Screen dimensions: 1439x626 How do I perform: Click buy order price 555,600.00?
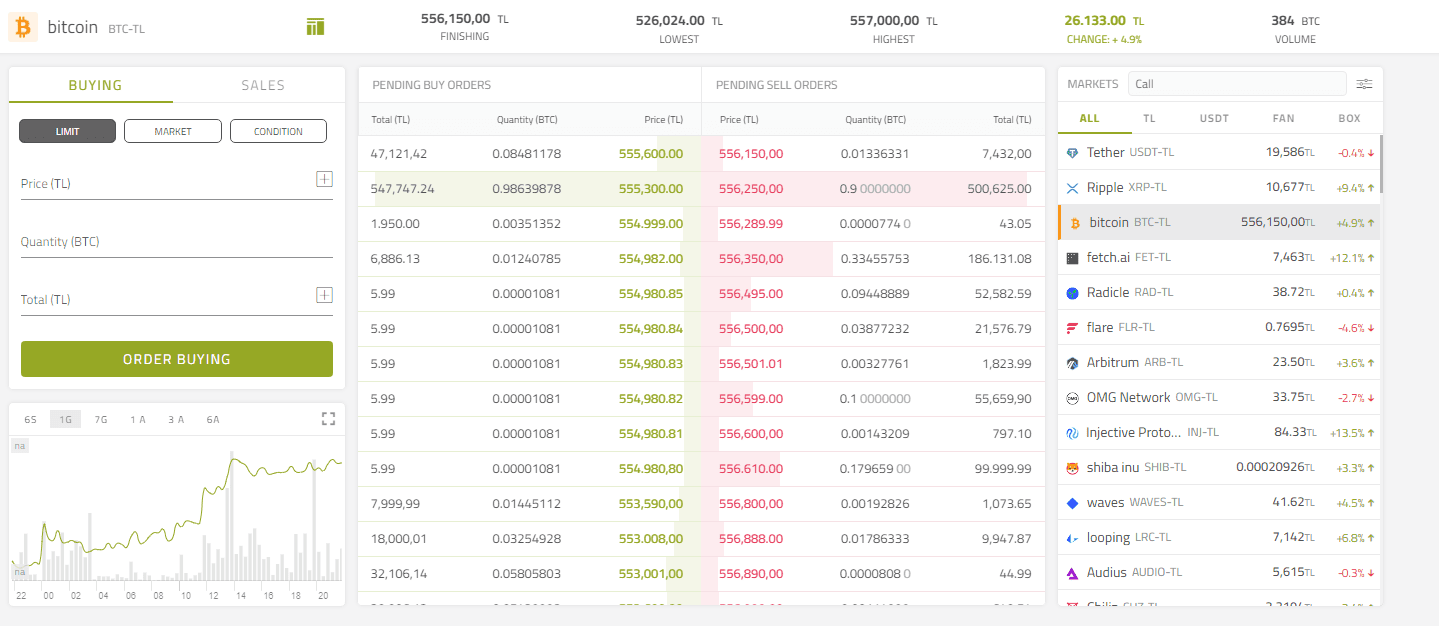click(x=651, y=154)
